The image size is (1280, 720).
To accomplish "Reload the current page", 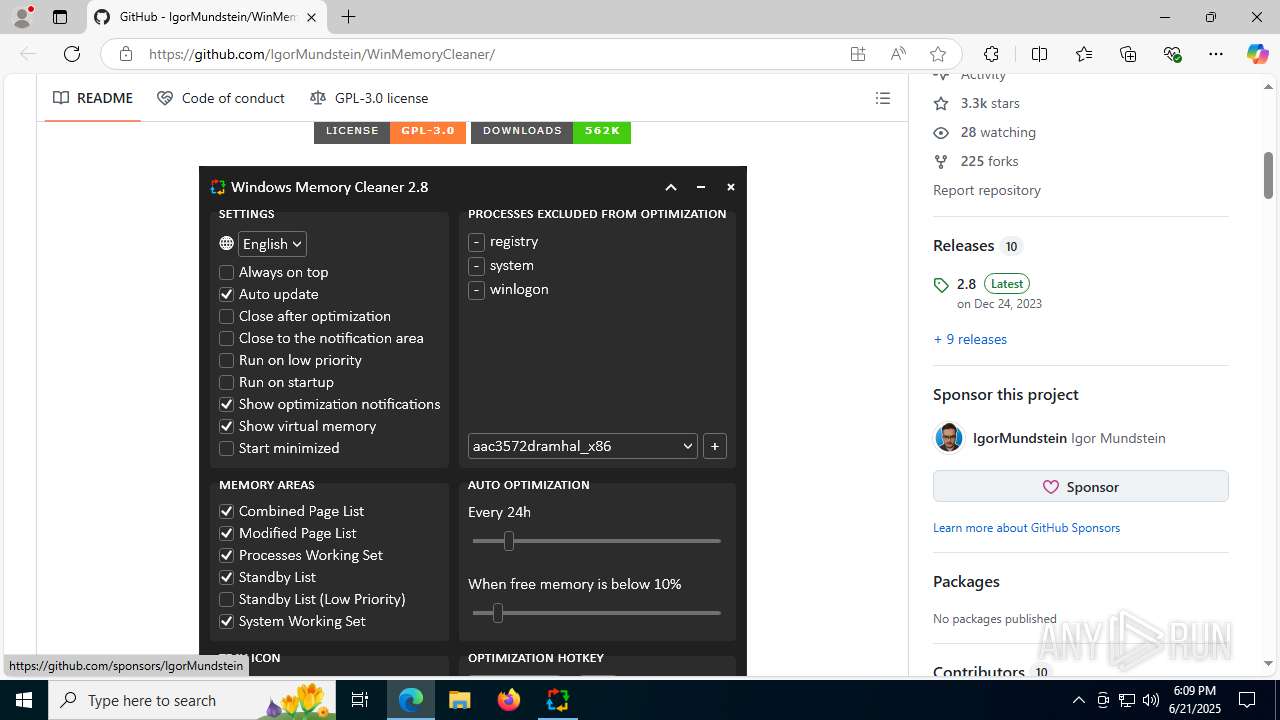I will point(72,54).
